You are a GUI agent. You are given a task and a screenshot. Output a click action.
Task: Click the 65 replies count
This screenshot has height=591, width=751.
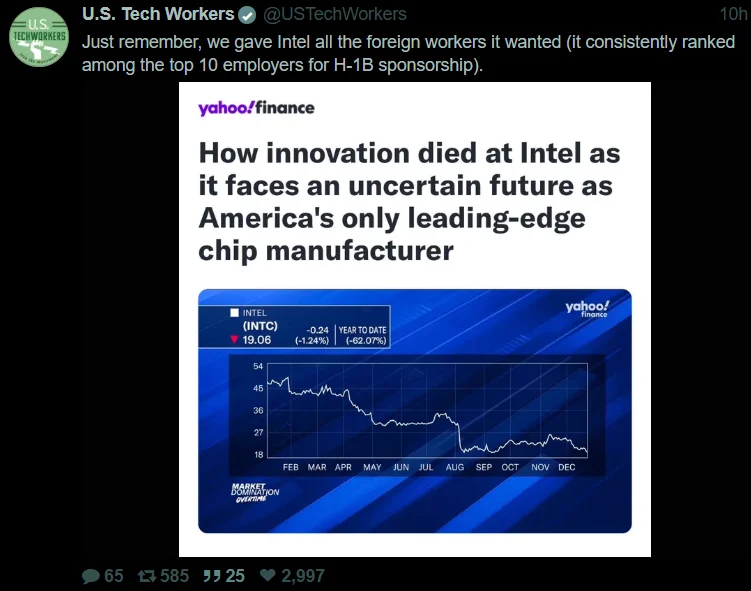tap(114, 576)
